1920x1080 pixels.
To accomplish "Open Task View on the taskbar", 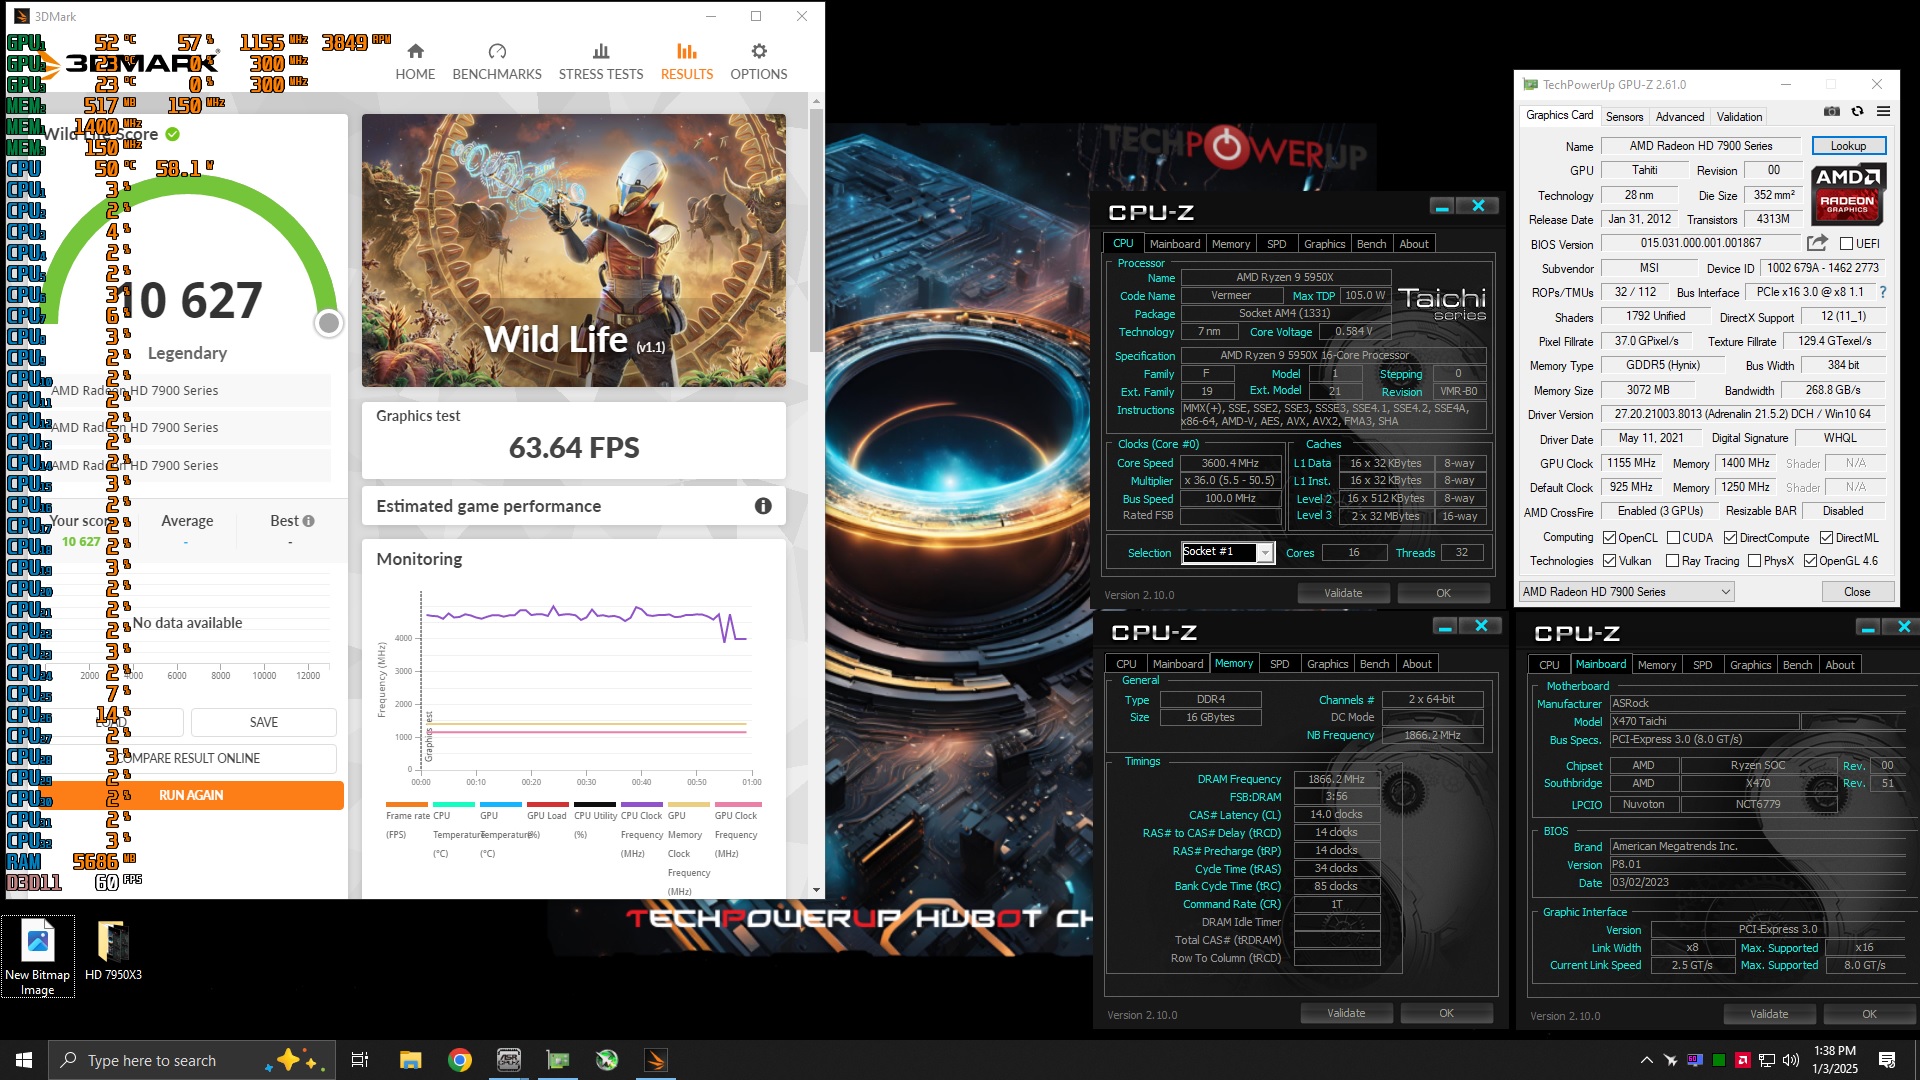I will coord(360,1060).
